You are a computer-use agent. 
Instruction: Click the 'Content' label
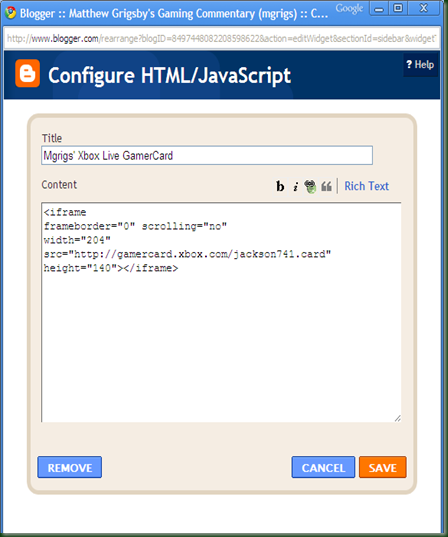pyautogui.click(x=59, y=185)
